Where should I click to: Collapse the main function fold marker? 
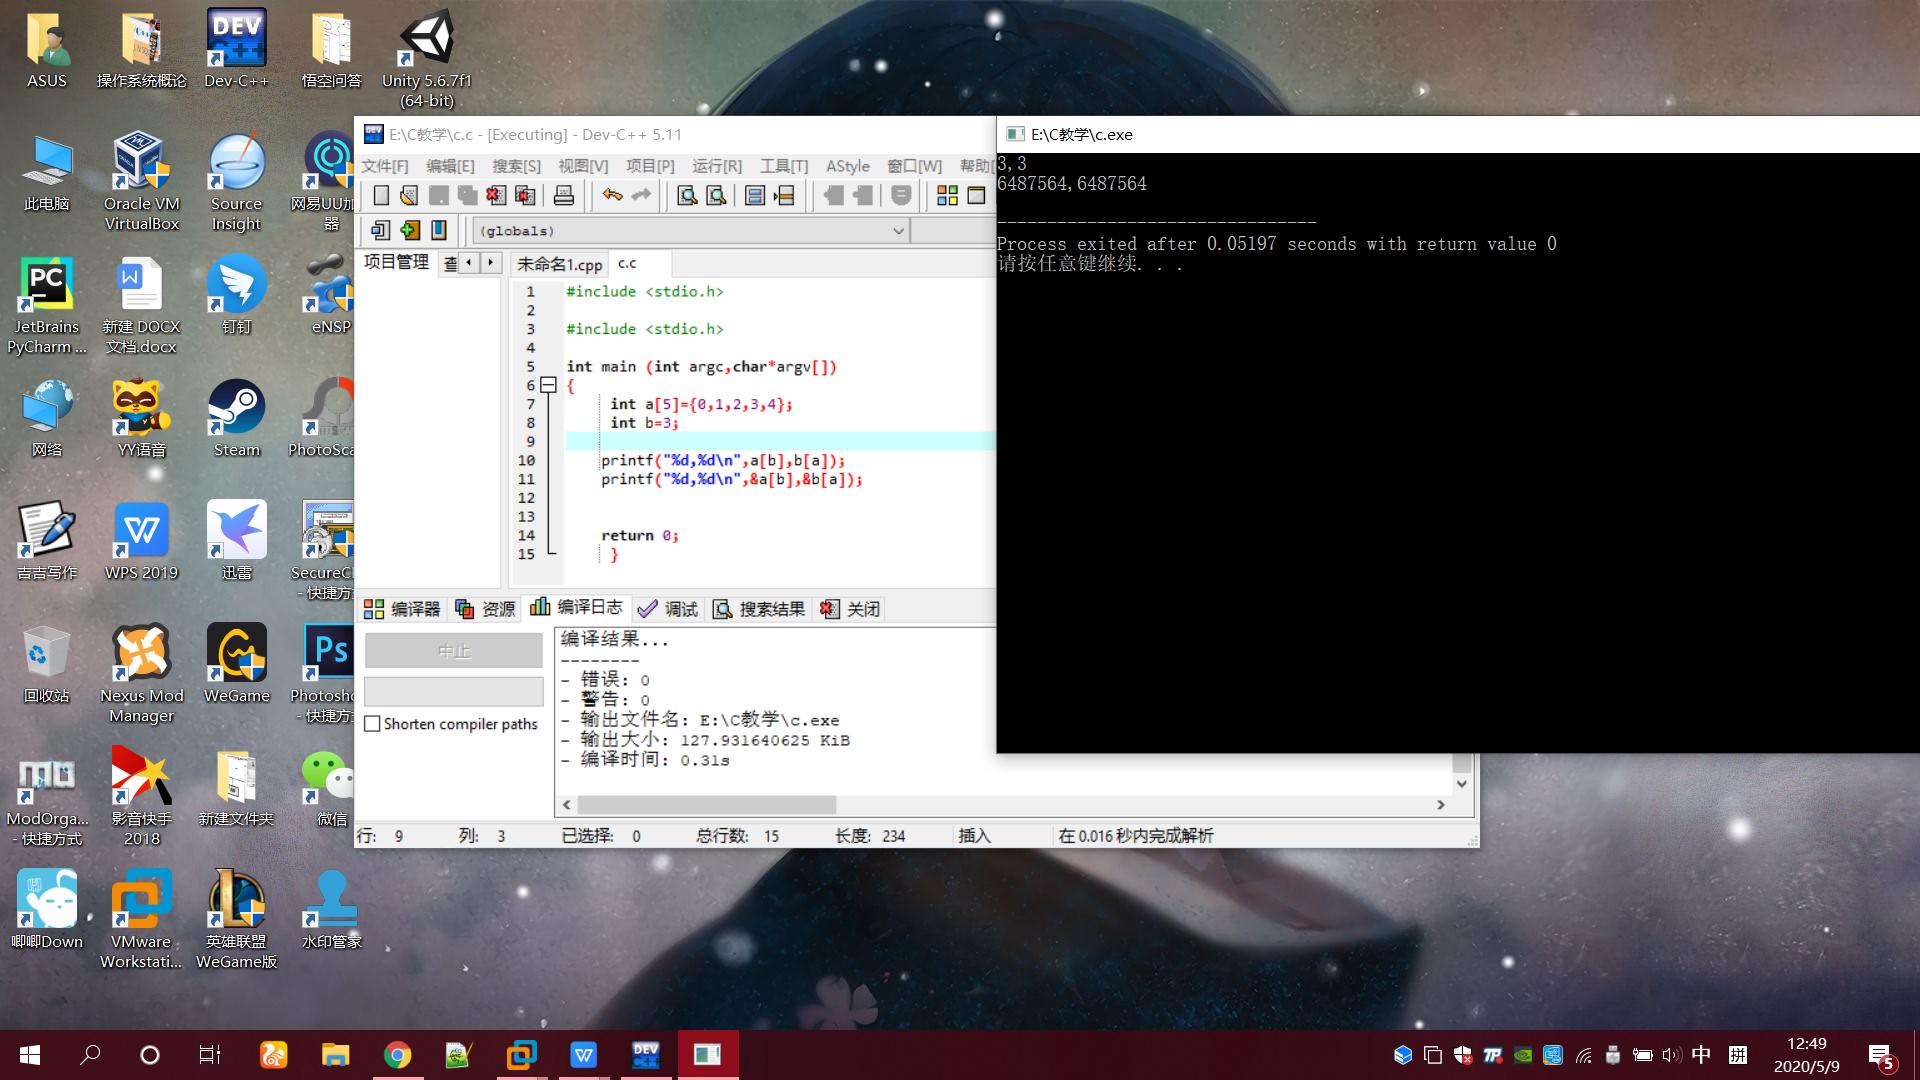548,385
